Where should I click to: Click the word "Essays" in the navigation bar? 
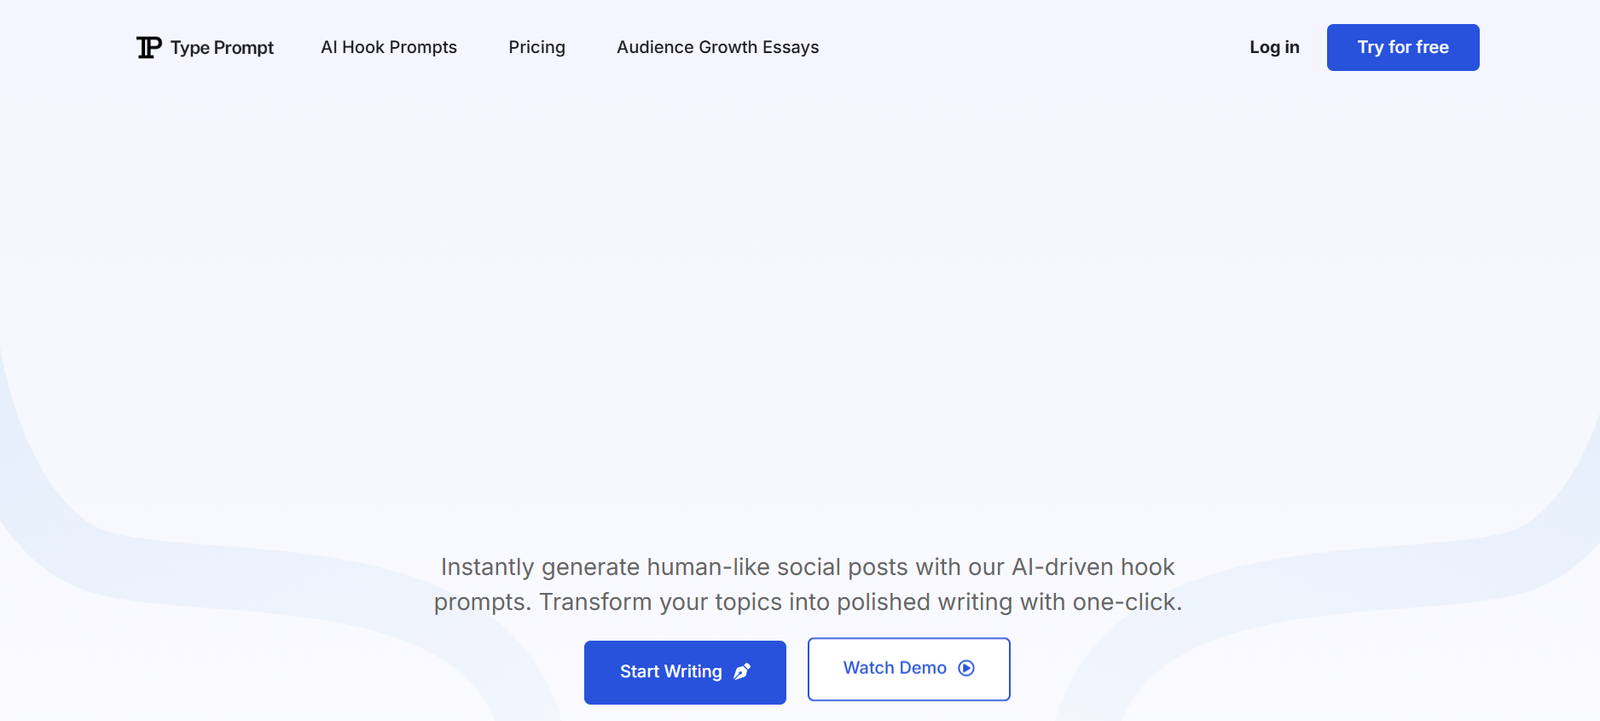pos(790,47)
